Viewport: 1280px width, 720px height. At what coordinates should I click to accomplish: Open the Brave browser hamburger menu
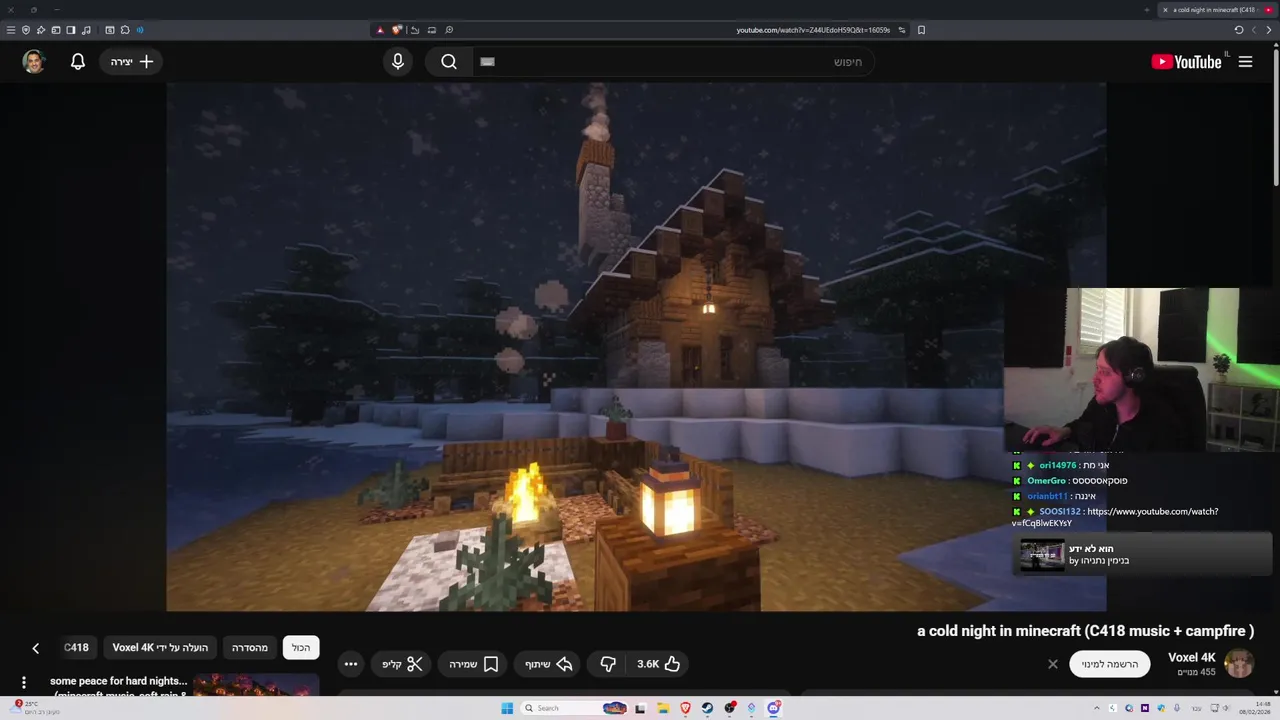click(x=11, y=30)
